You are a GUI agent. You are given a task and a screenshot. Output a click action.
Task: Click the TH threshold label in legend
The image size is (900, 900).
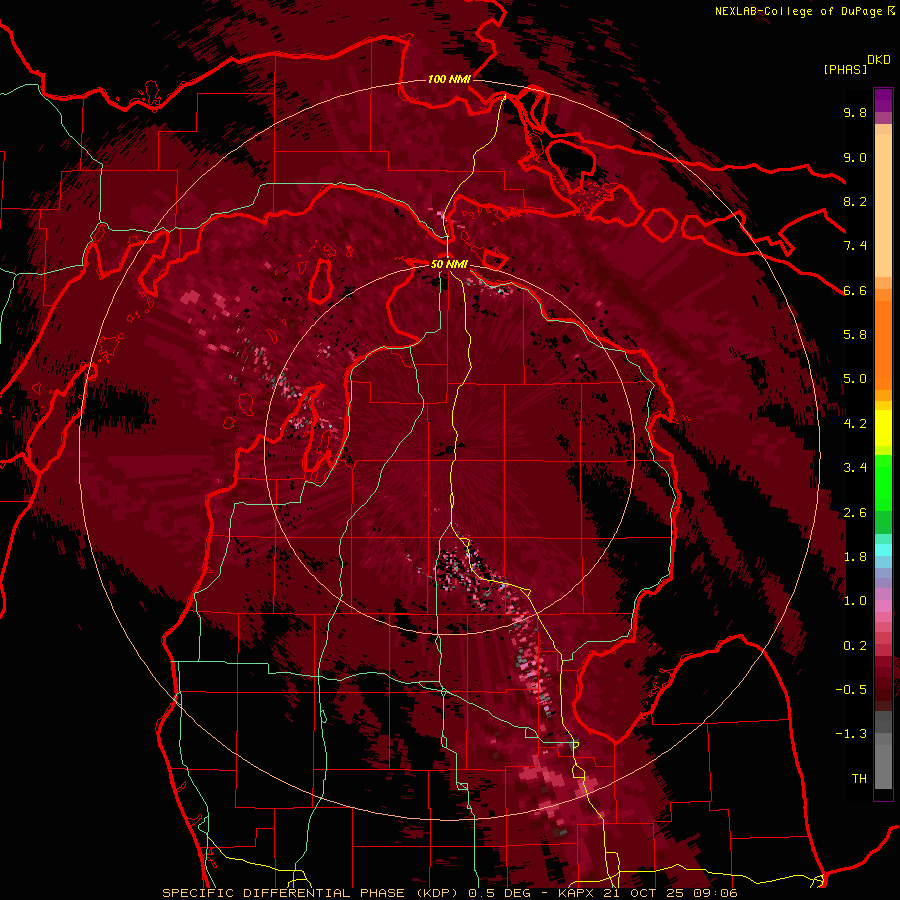click(x=859, y=779)
